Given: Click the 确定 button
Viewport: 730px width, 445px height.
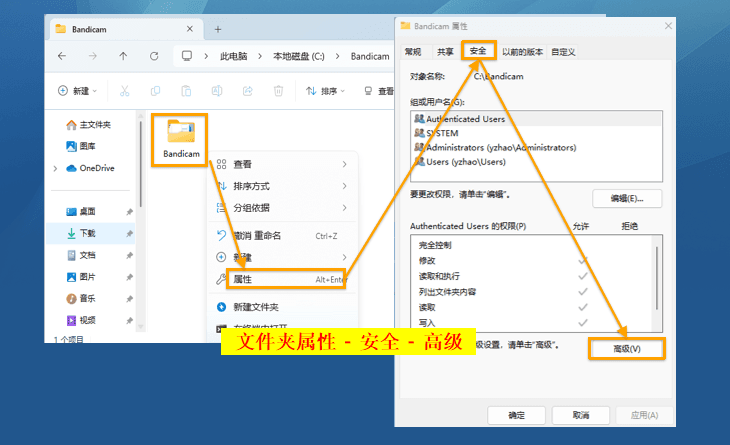Looking at the screenshot, I should [x=516, y=415].
